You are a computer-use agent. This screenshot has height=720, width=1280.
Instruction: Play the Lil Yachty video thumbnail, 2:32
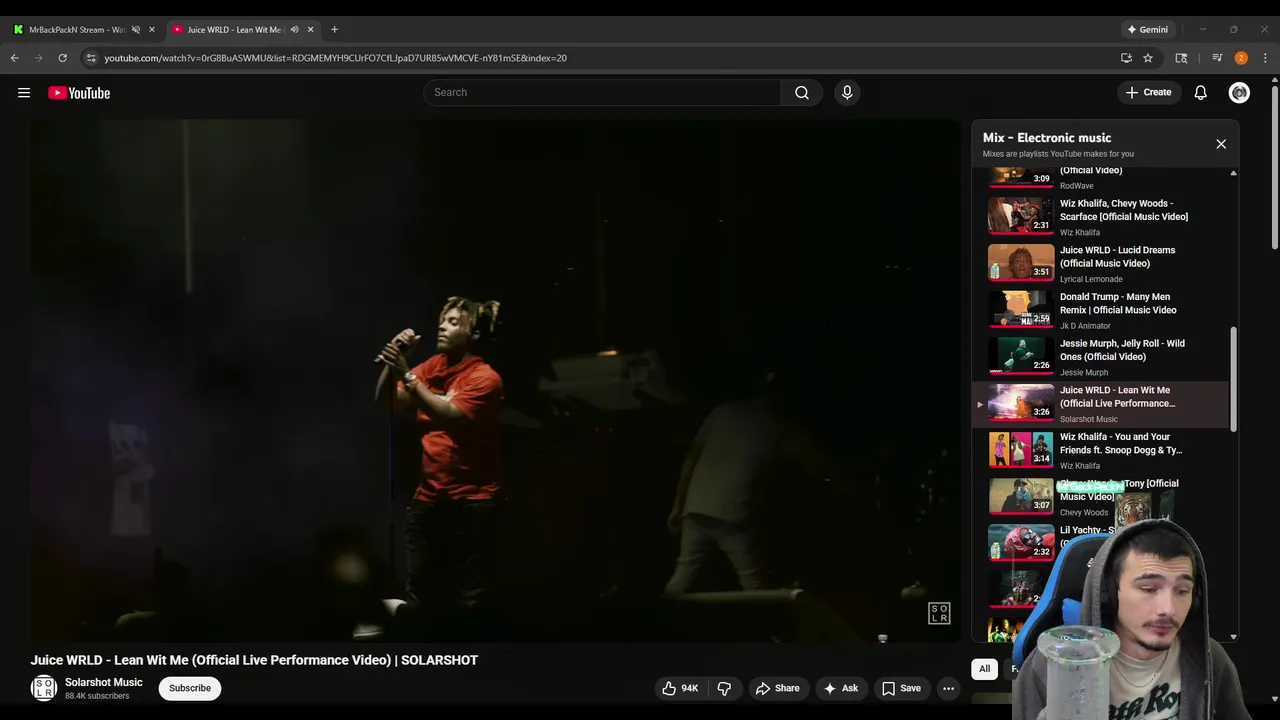[x=1021, y=543]
